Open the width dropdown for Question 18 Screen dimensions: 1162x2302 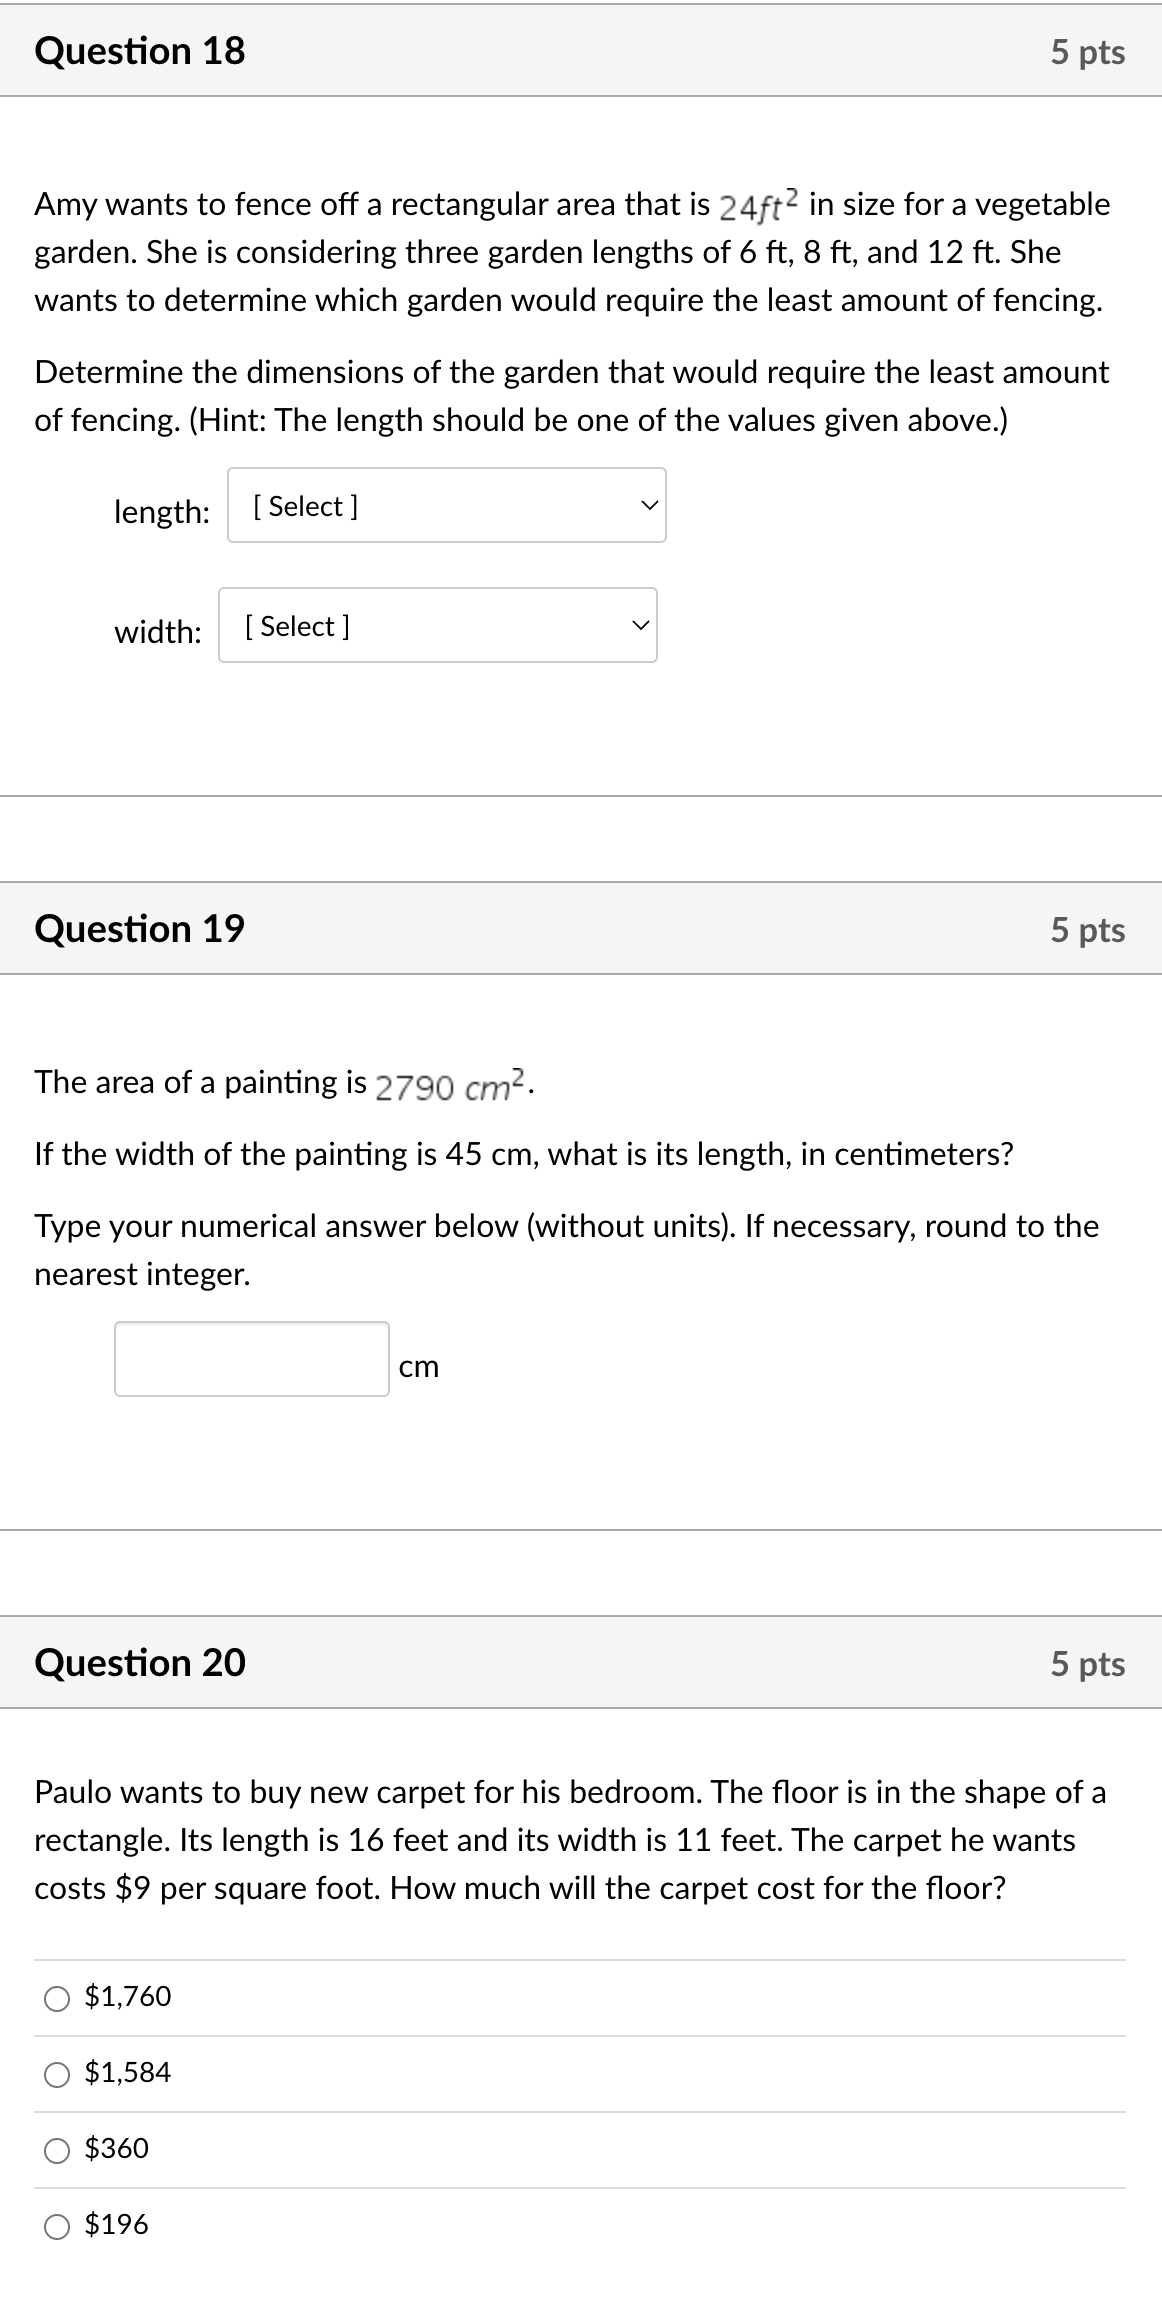(x=437, y=626)
